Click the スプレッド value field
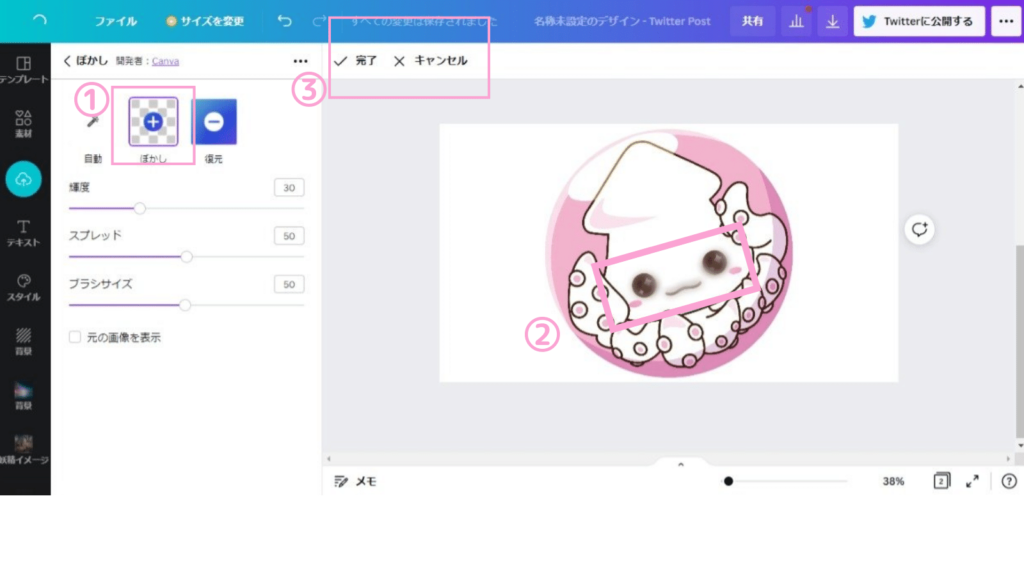 289,236
